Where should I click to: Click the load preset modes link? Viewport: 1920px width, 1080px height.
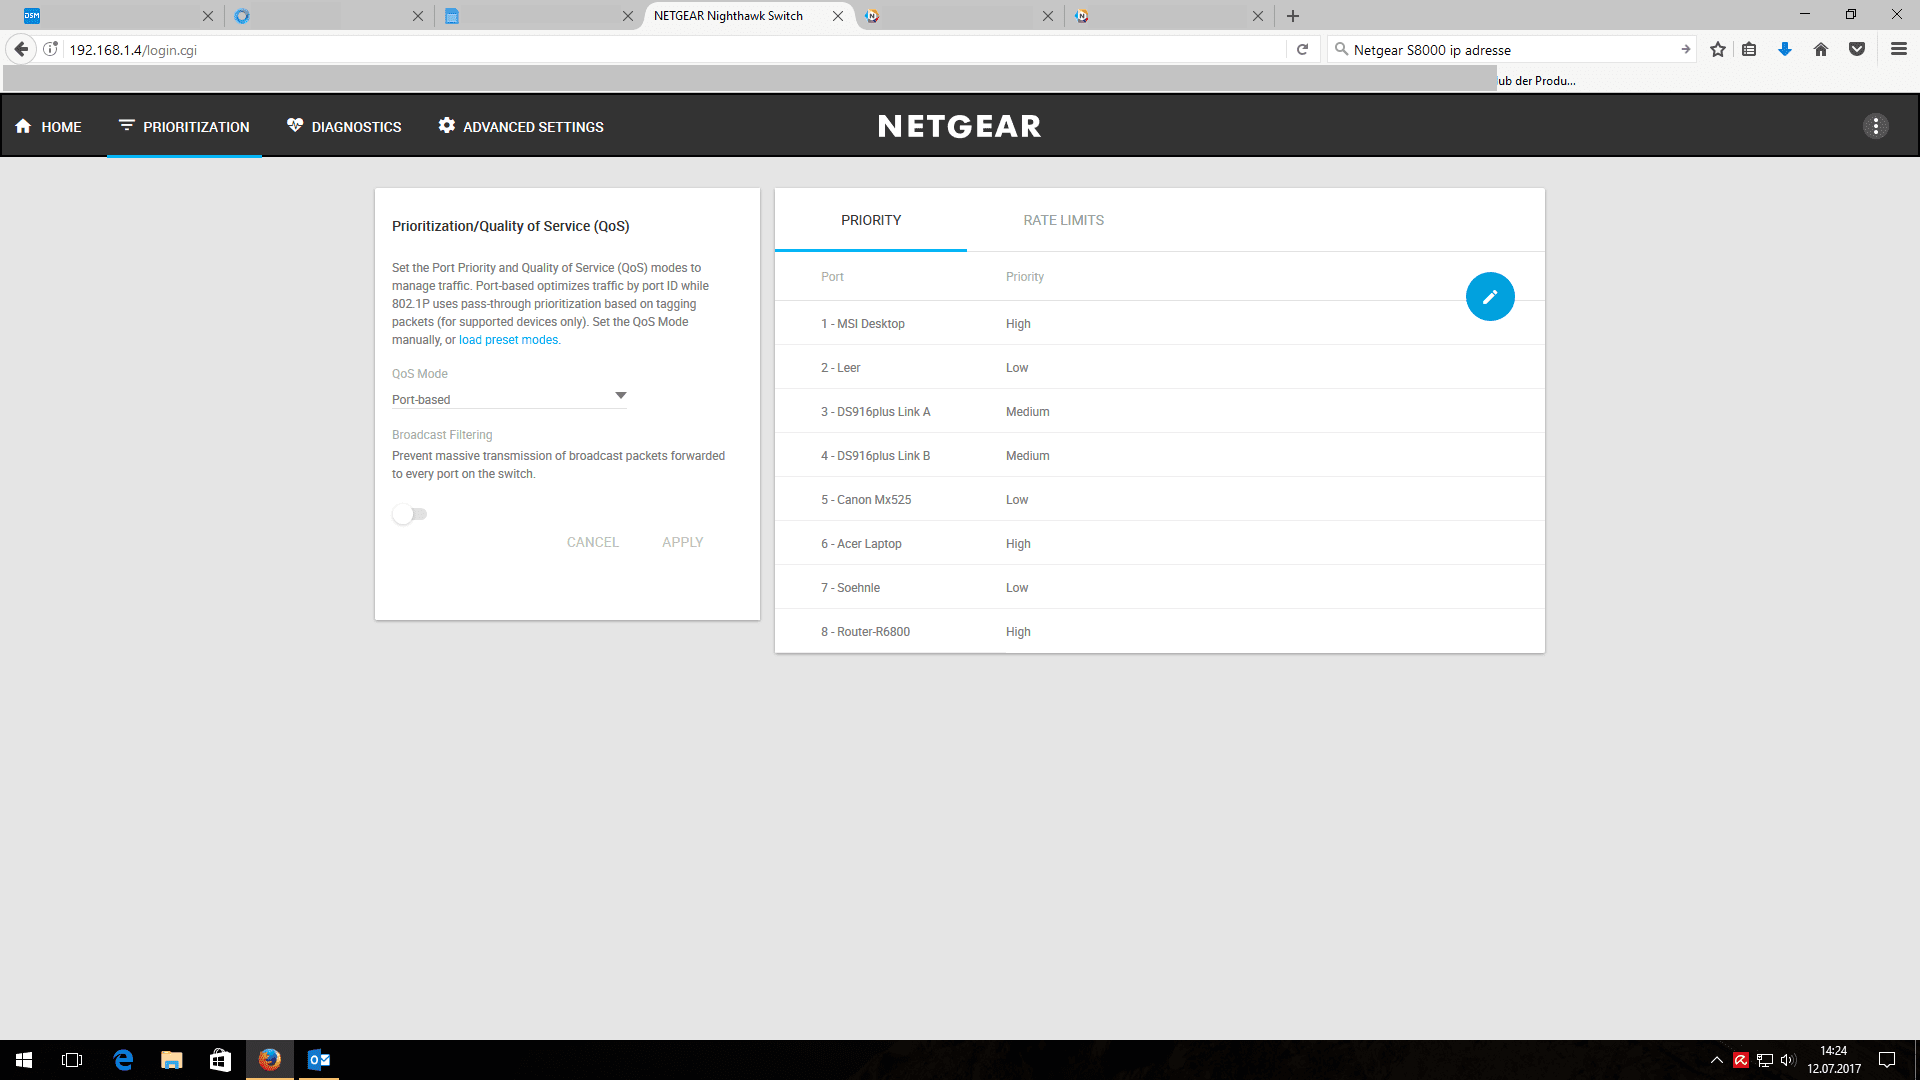509,340
